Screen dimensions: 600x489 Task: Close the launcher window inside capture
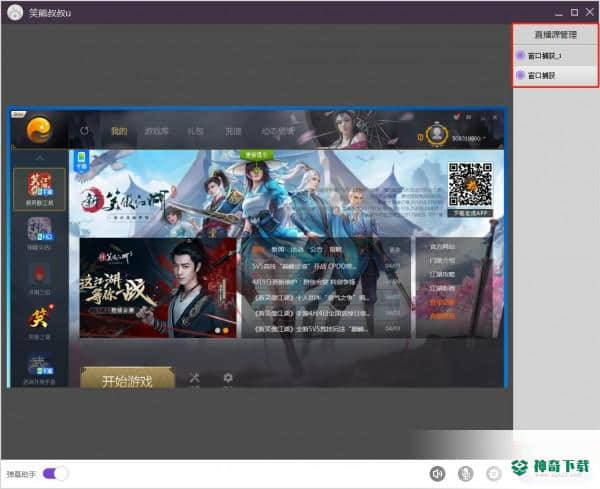496,117
